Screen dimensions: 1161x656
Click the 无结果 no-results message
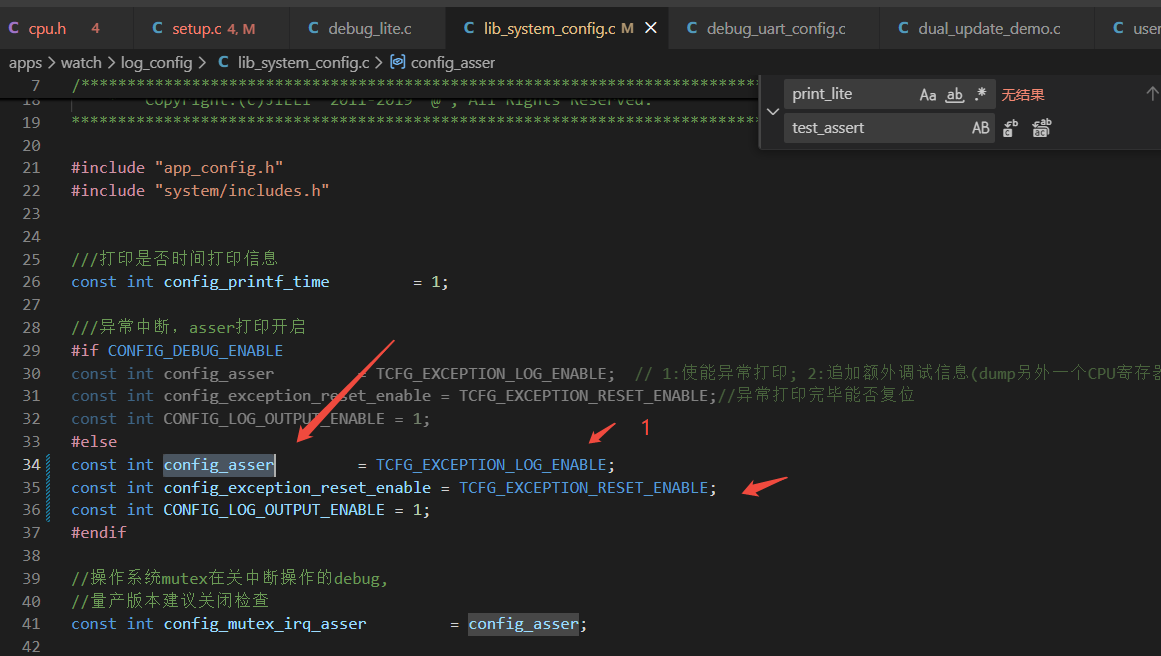pos(1023,95)
